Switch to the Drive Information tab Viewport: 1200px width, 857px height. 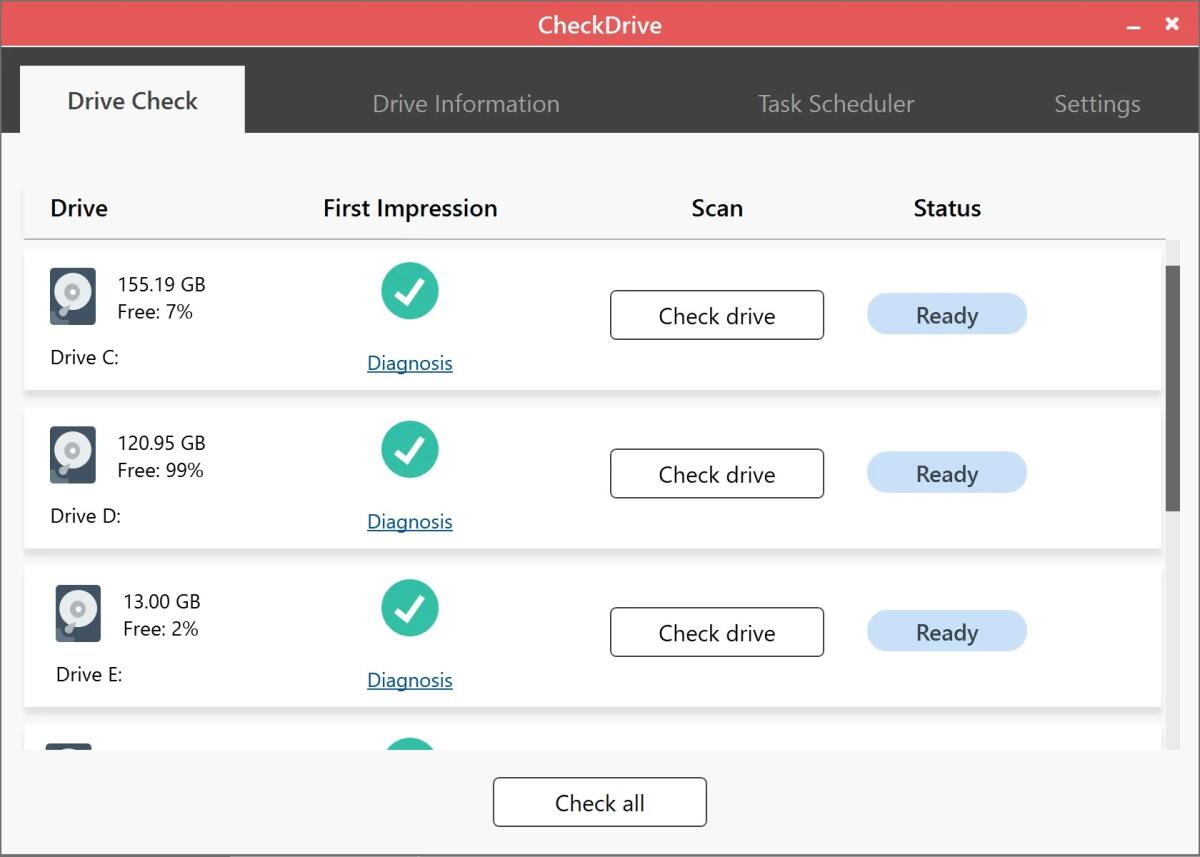466,103
